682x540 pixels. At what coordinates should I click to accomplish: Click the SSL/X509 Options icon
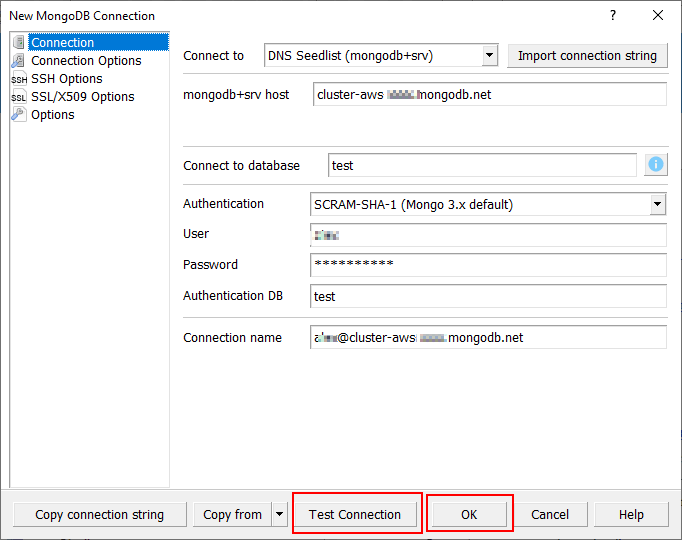coord(19,97)
